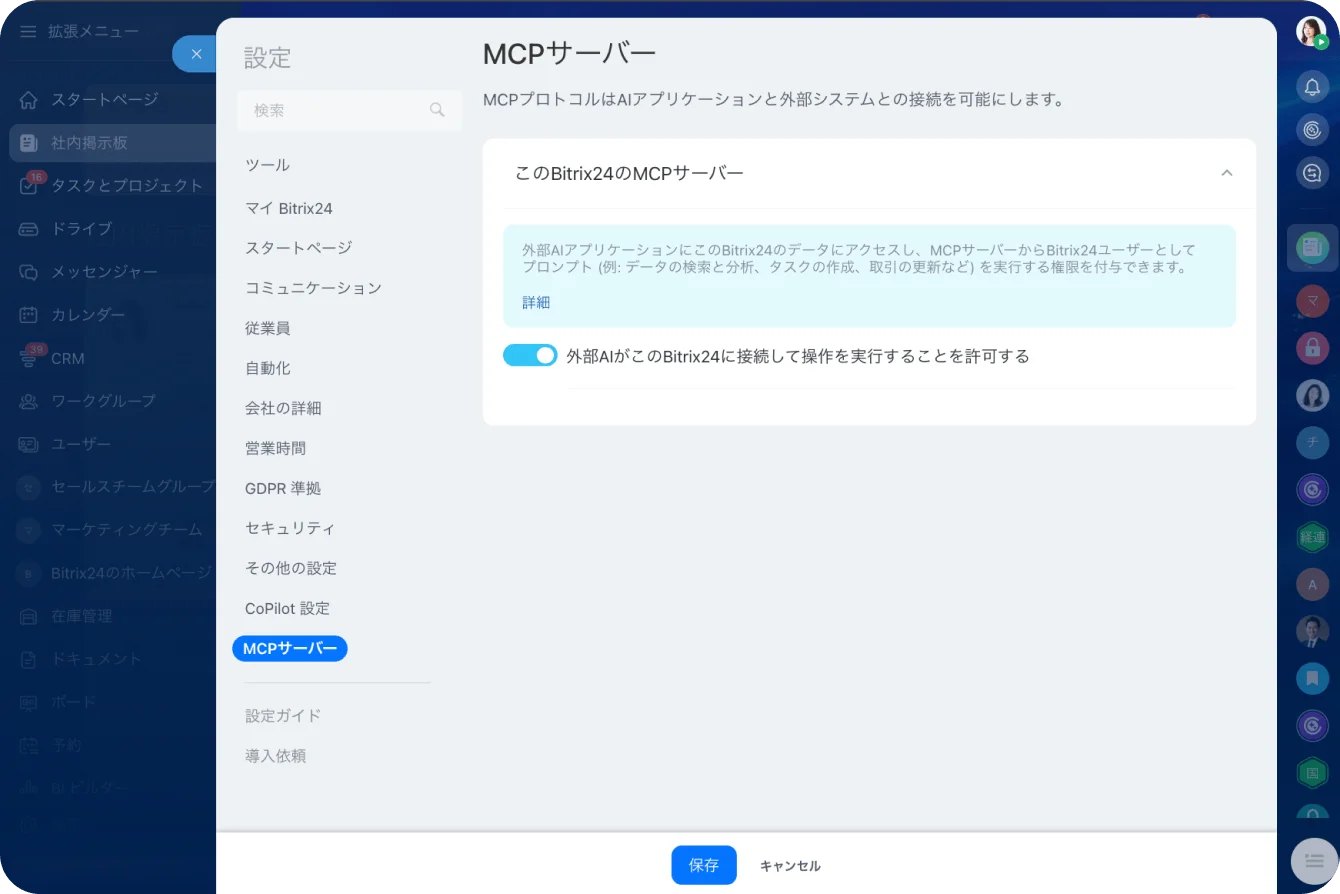This screenshot has height=894, width=1340.
Task: Open the user profile avatar at top right
Action: point(1311,32)
